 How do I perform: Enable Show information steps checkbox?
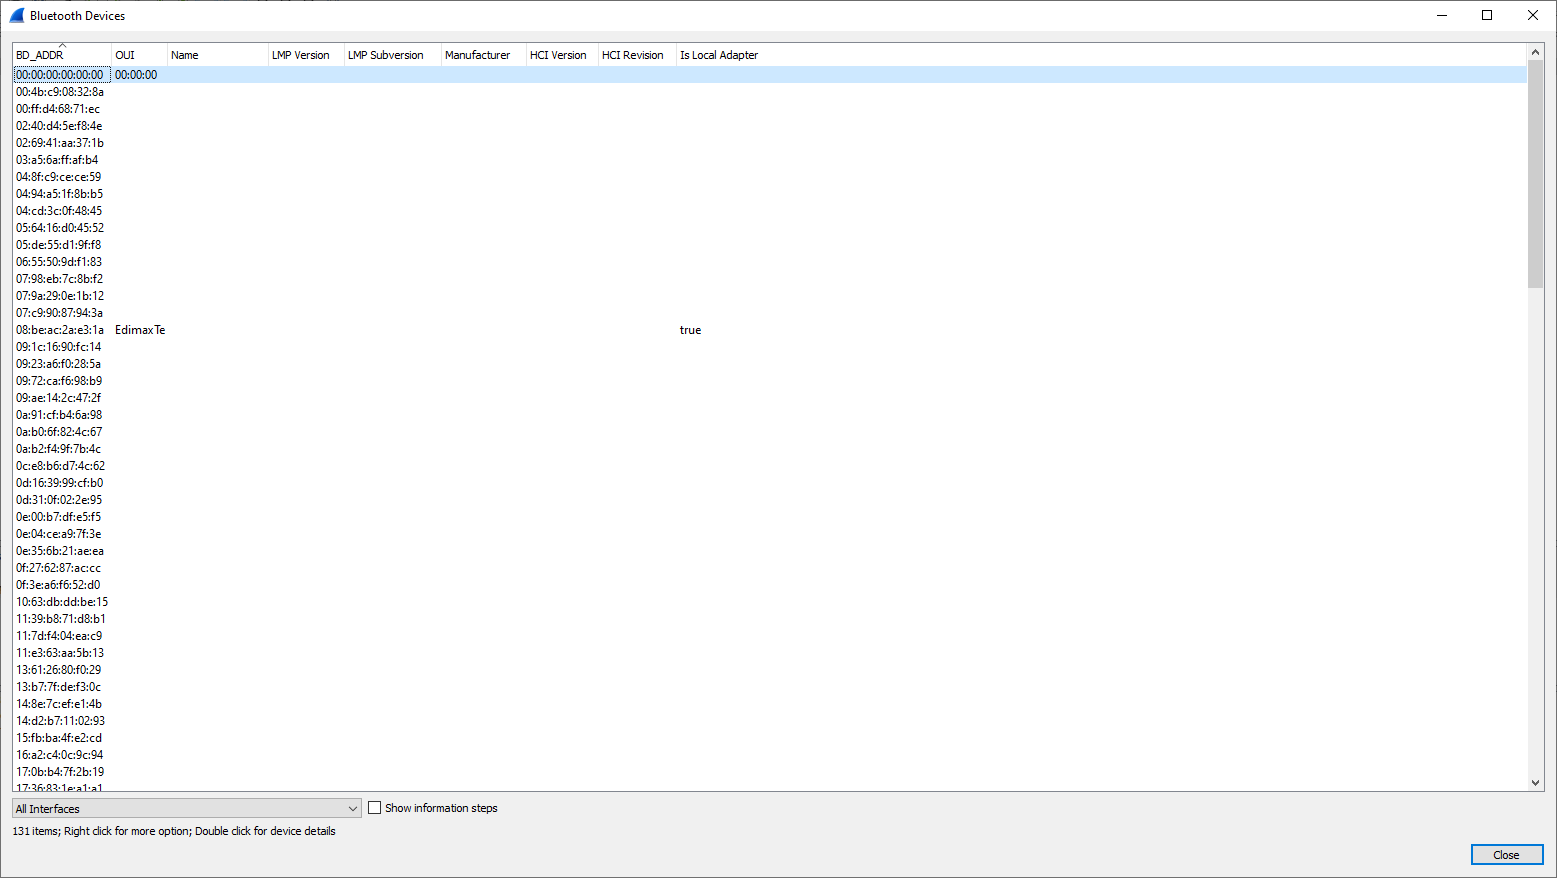[x=375, y=808]
